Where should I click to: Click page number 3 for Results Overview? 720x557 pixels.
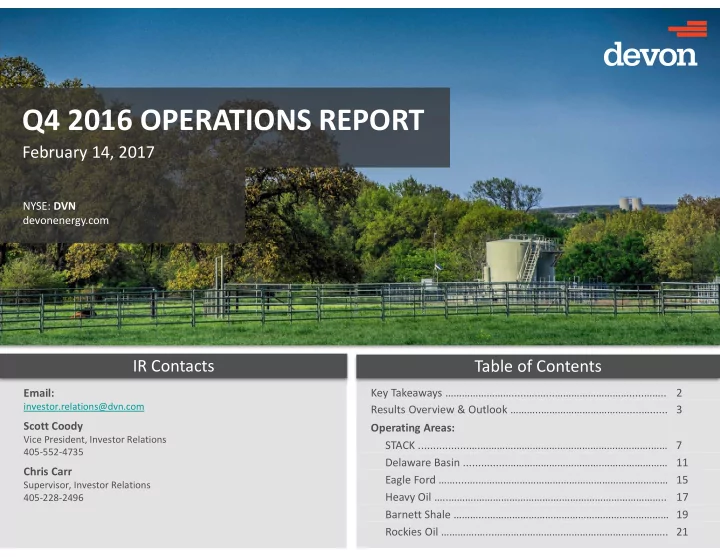[x=679, y=410]
